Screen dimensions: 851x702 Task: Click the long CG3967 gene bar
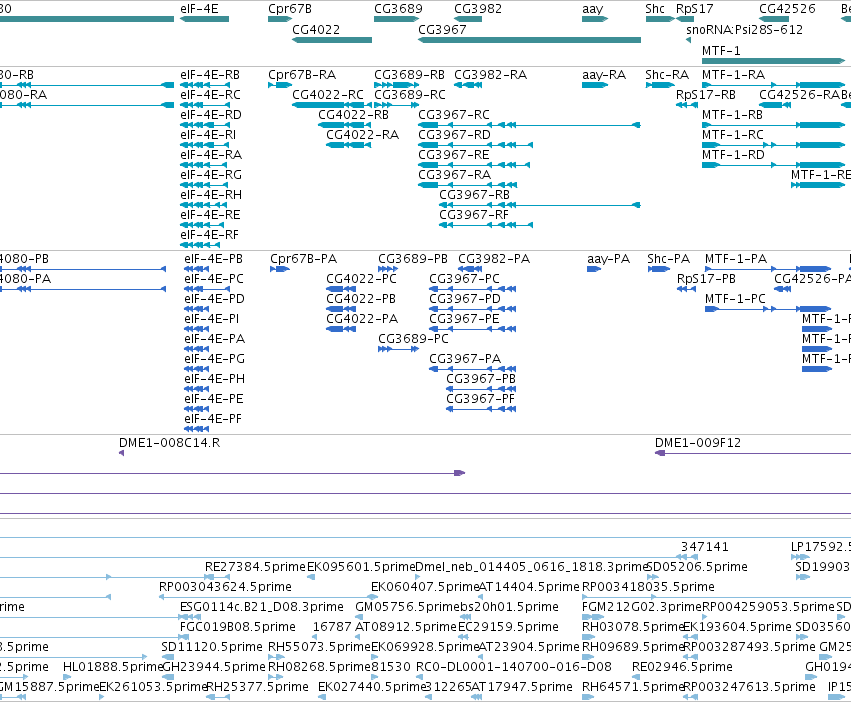click(x=530, y=40)
